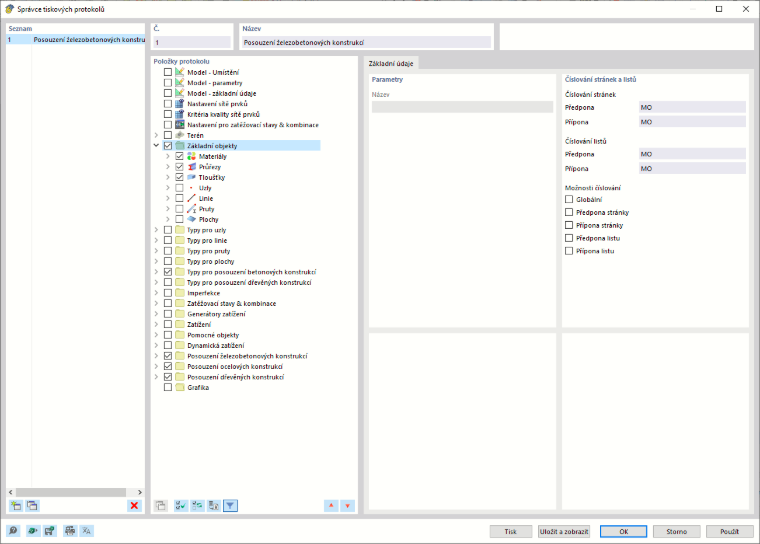Select Generátory zatížení tree item
The width and height of the screenshot is (760, 544).
click(216, 314)
